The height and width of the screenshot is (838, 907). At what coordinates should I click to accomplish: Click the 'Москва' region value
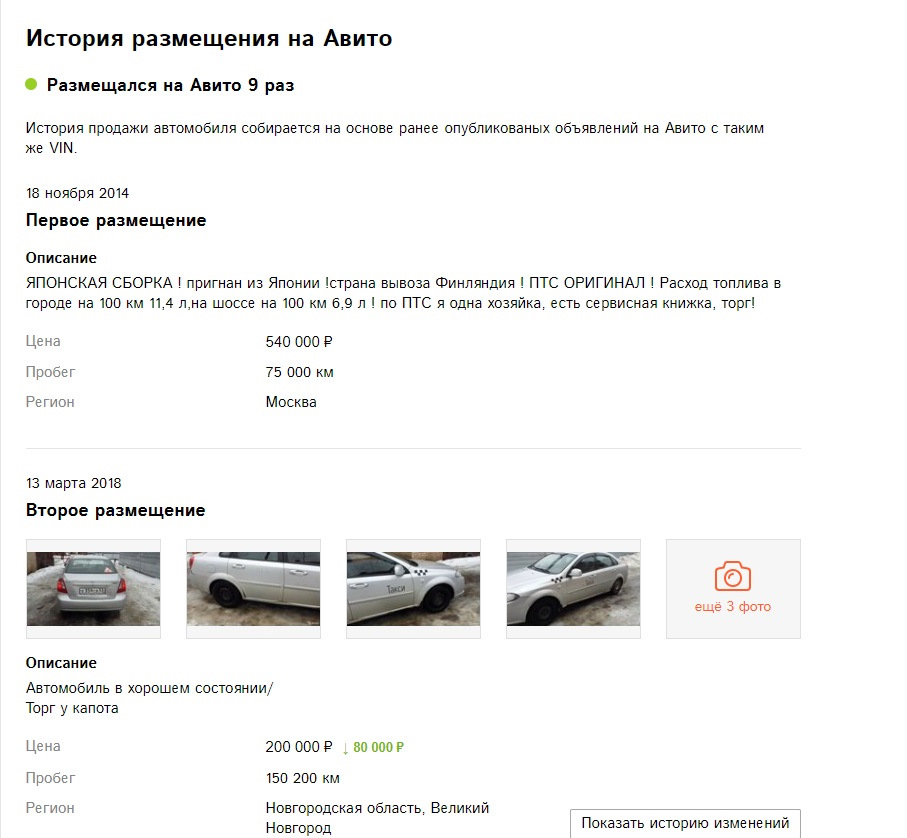291,402
